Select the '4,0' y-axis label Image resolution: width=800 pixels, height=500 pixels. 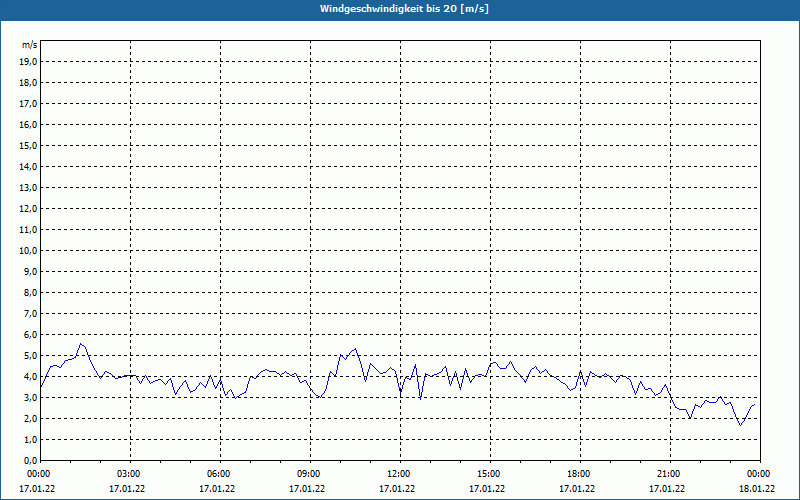30,377
